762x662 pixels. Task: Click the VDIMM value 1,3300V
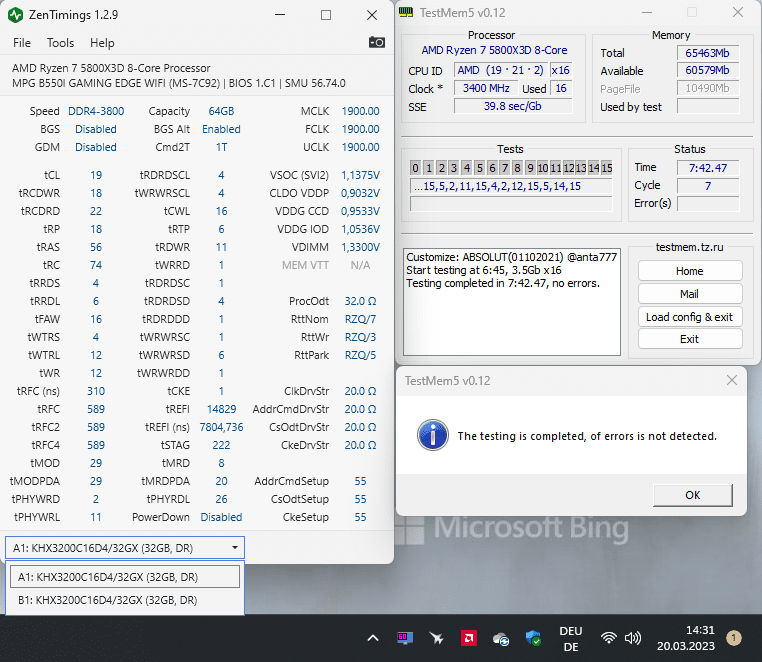click(360, 247)
